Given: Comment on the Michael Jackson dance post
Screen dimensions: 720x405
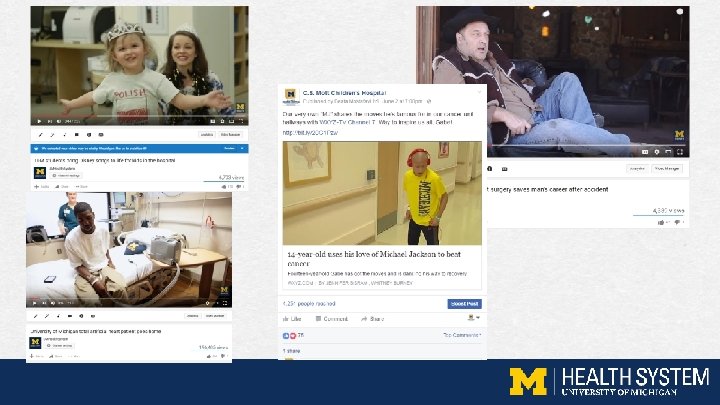Looking at the screenshot, I should (x=332, y=319).
